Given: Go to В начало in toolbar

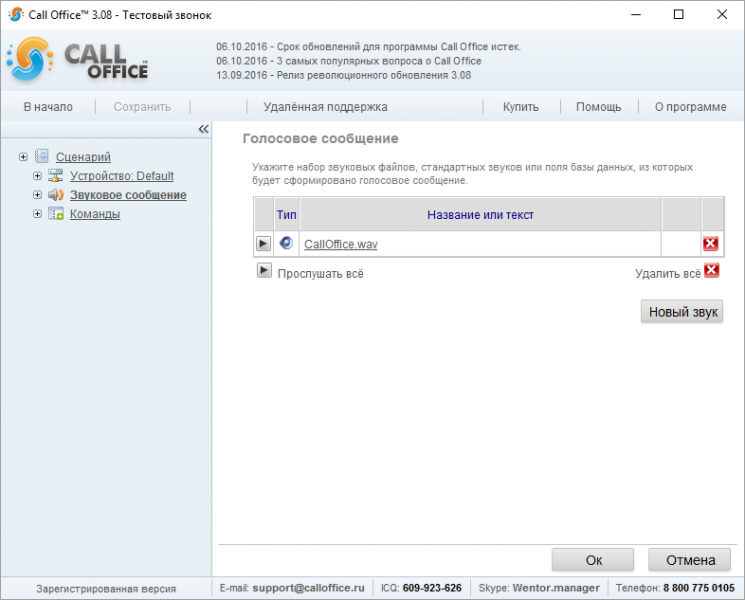Looking at the screenshot, I should click(x=48, y=107).
